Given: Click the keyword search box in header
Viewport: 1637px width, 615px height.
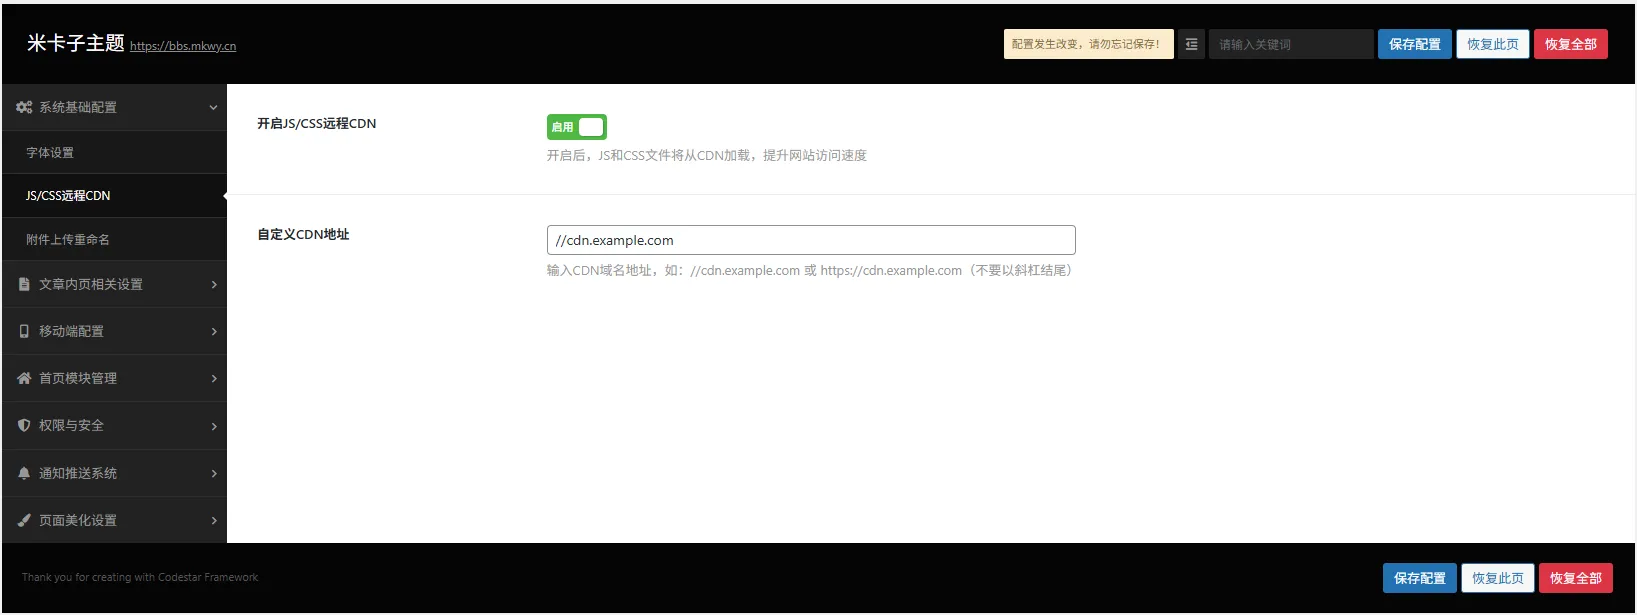Looking at the screenshot, I should pos(1290,44).
